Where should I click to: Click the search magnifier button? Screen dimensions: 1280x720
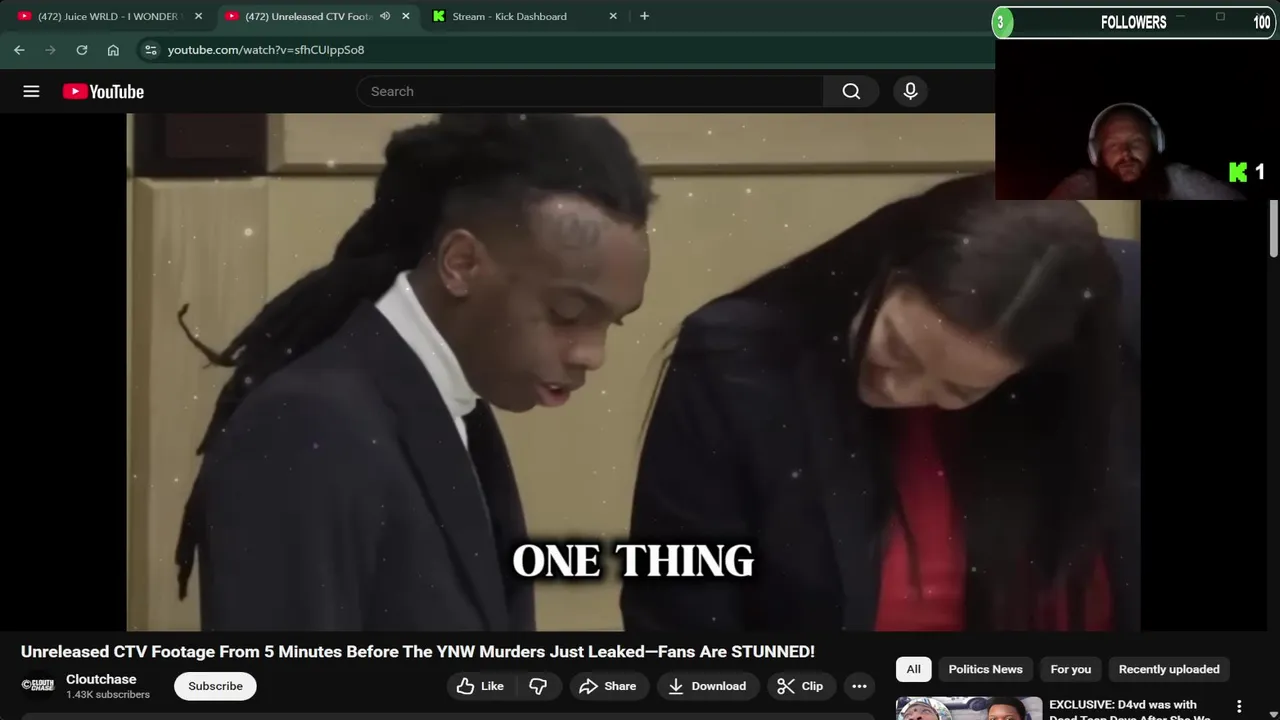(851, 91)
